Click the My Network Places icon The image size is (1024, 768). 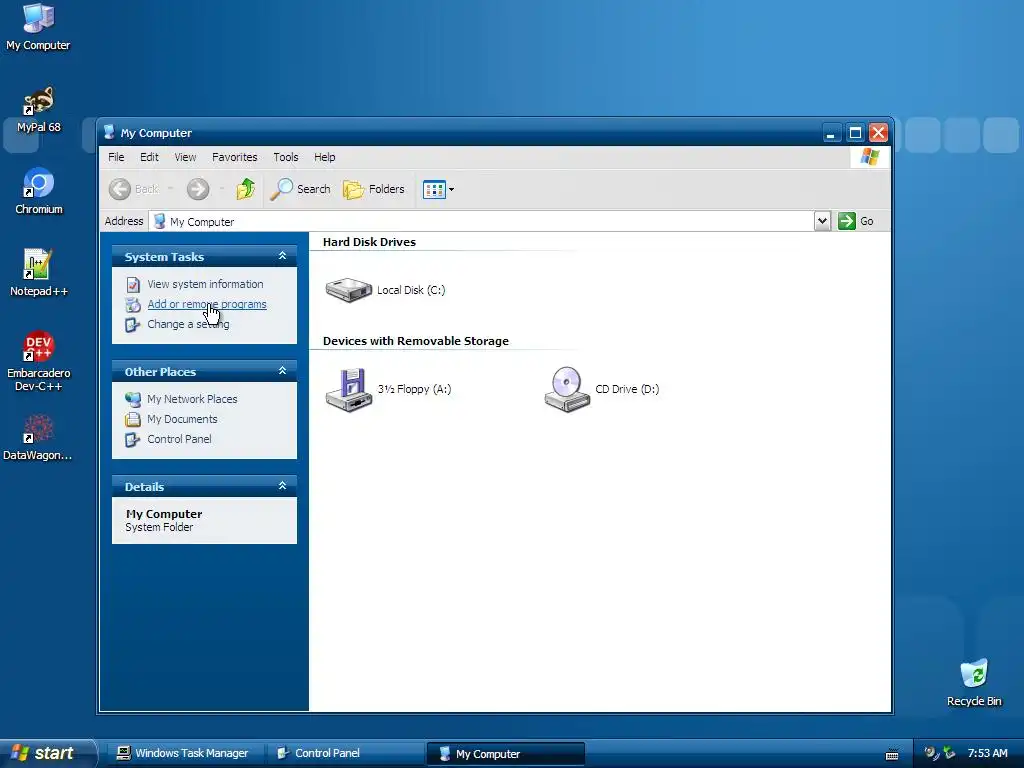click(133, 399)
